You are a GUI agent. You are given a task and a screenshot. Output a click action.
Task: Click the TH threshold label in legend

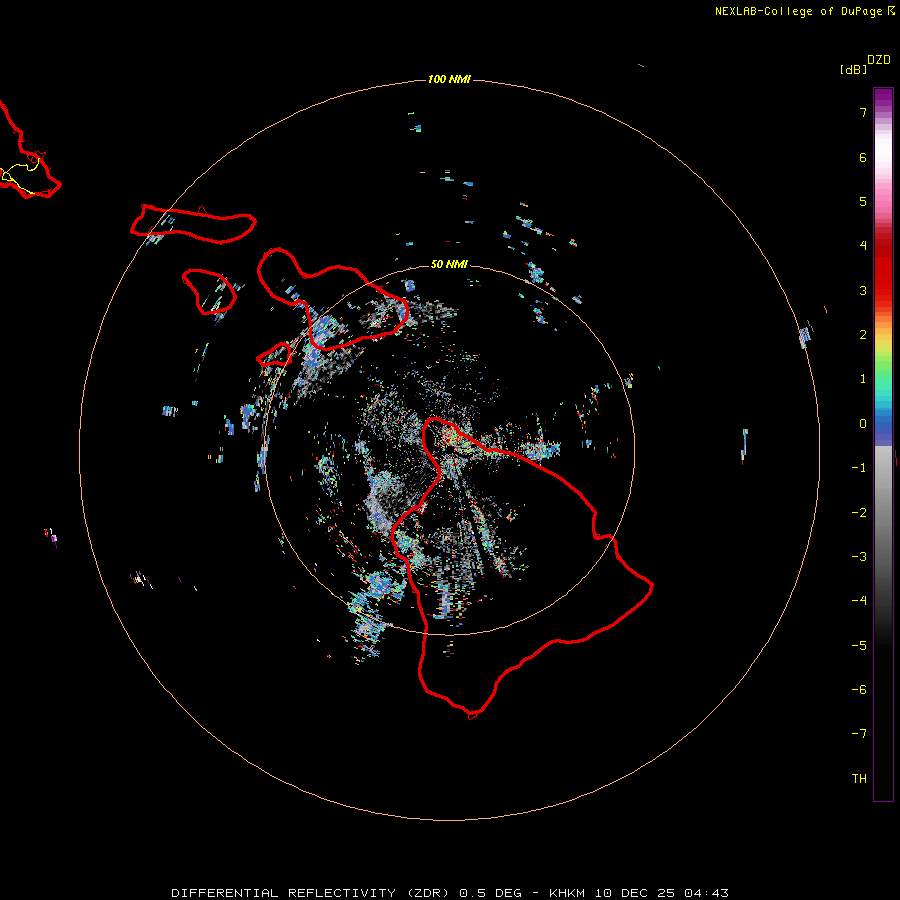[859, 779]
